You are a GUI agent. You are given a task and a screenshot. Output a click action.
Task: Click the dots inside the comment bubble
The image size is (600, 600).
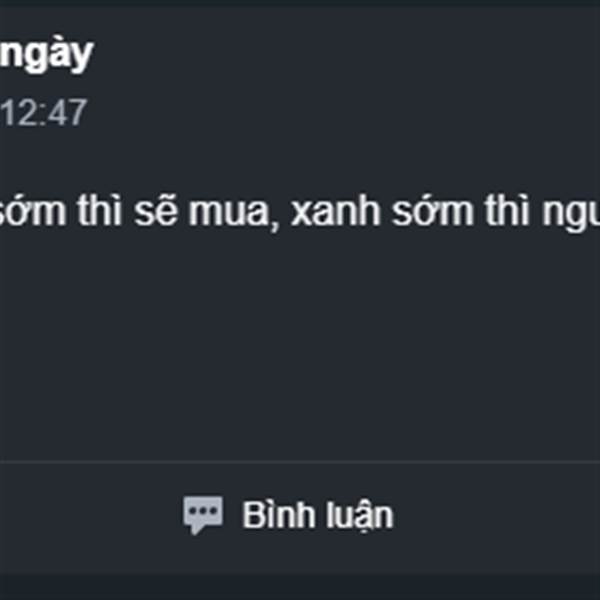click(x=203, y=510)
